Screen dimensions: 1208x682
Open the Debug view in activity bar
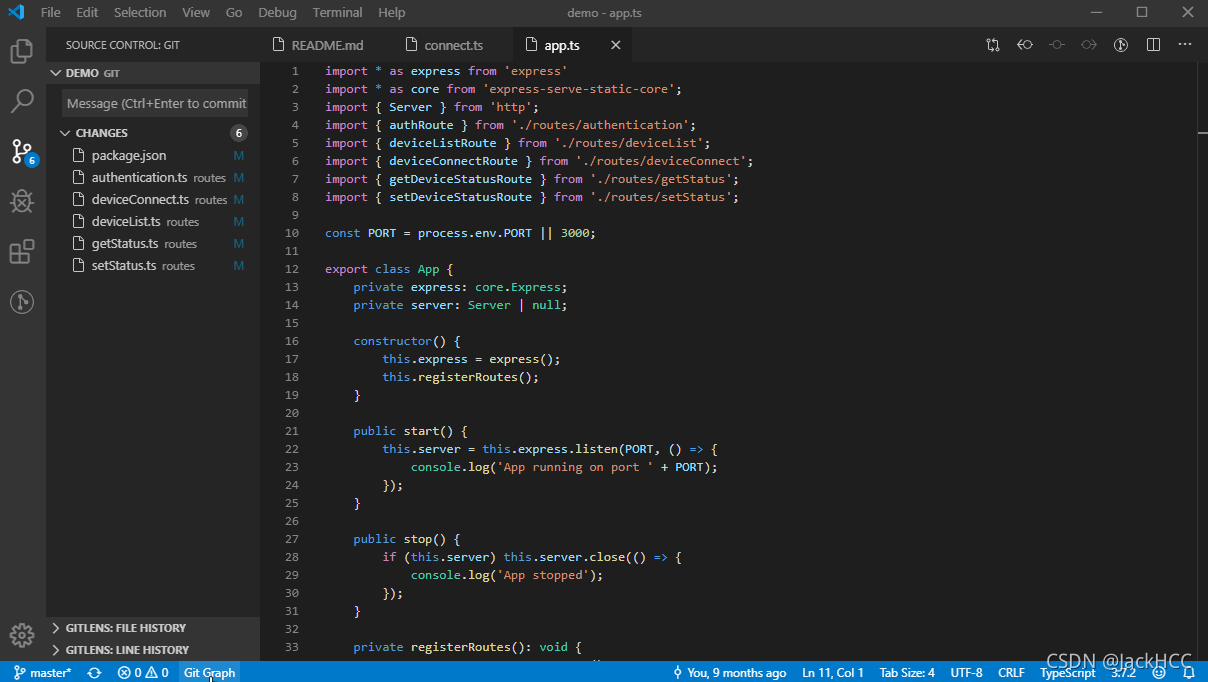coord(22,202)
